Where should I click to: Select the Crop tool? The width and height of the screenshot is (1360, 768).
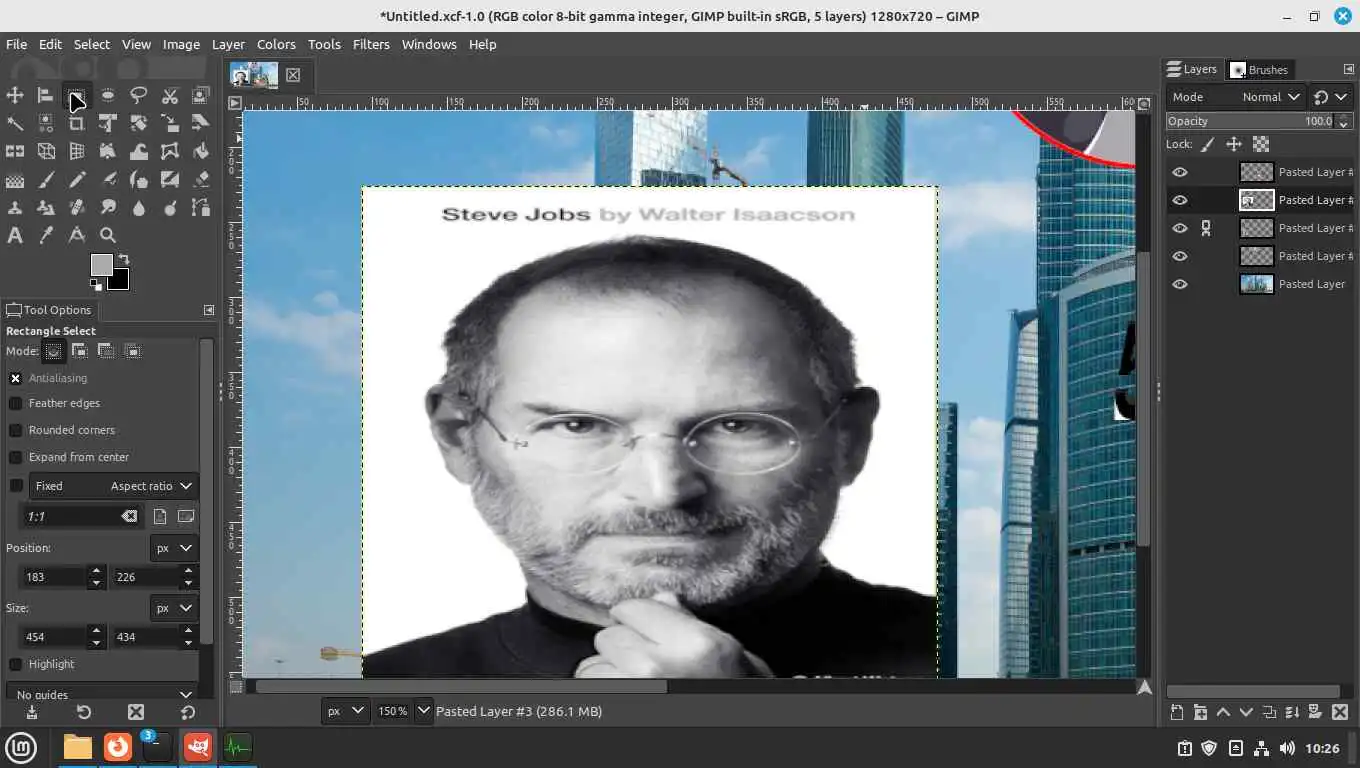click(77, 123)
